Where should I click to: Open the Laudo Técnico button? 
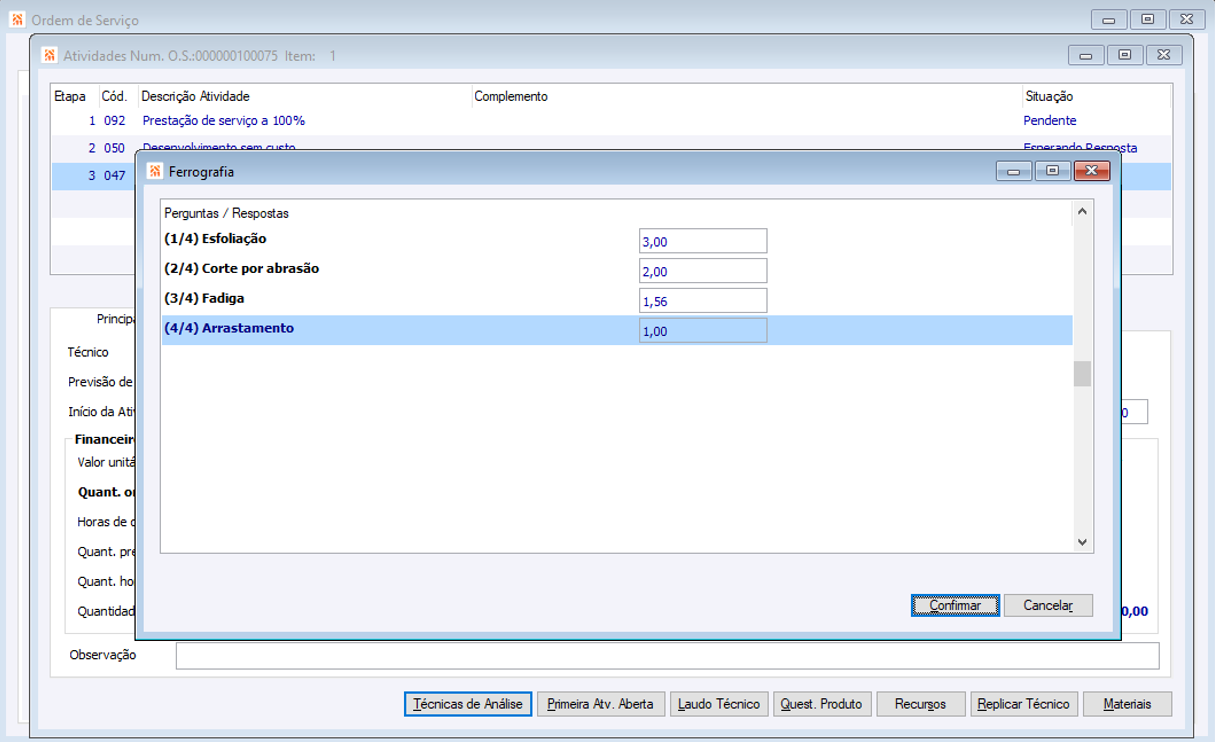(719, 704)
